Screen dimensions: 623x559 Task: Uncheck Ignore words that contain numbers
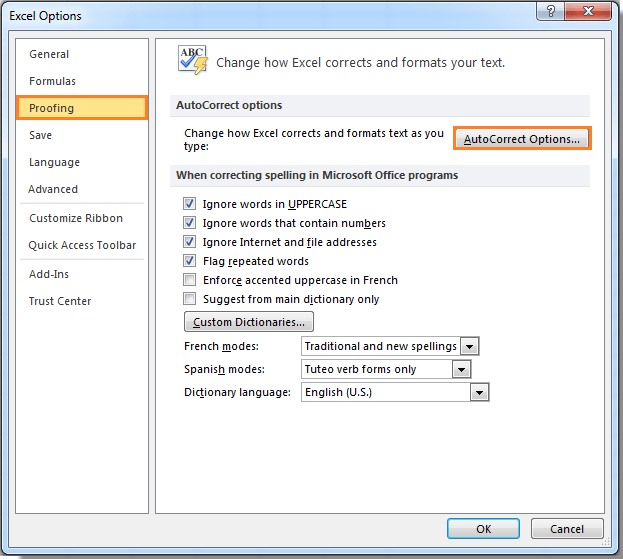190,223
